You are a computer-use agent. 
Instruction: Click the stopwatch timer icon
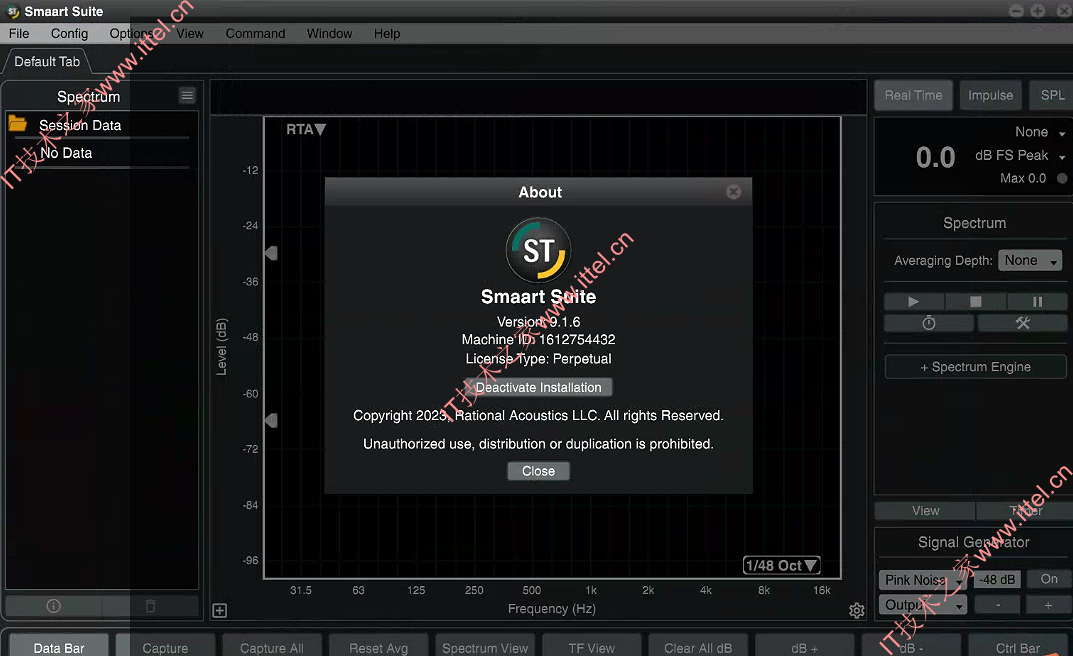(929, 323)
